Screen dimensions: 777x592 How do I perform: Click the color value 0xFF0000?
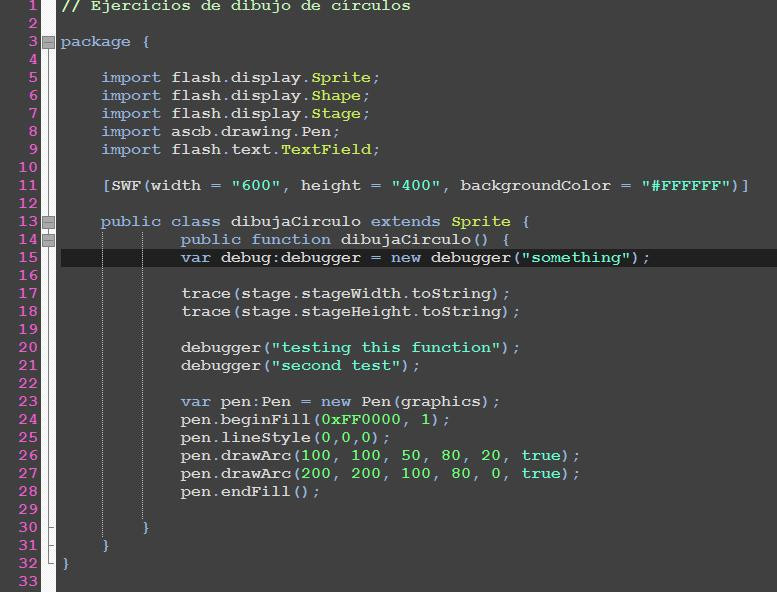pos(361,420)
